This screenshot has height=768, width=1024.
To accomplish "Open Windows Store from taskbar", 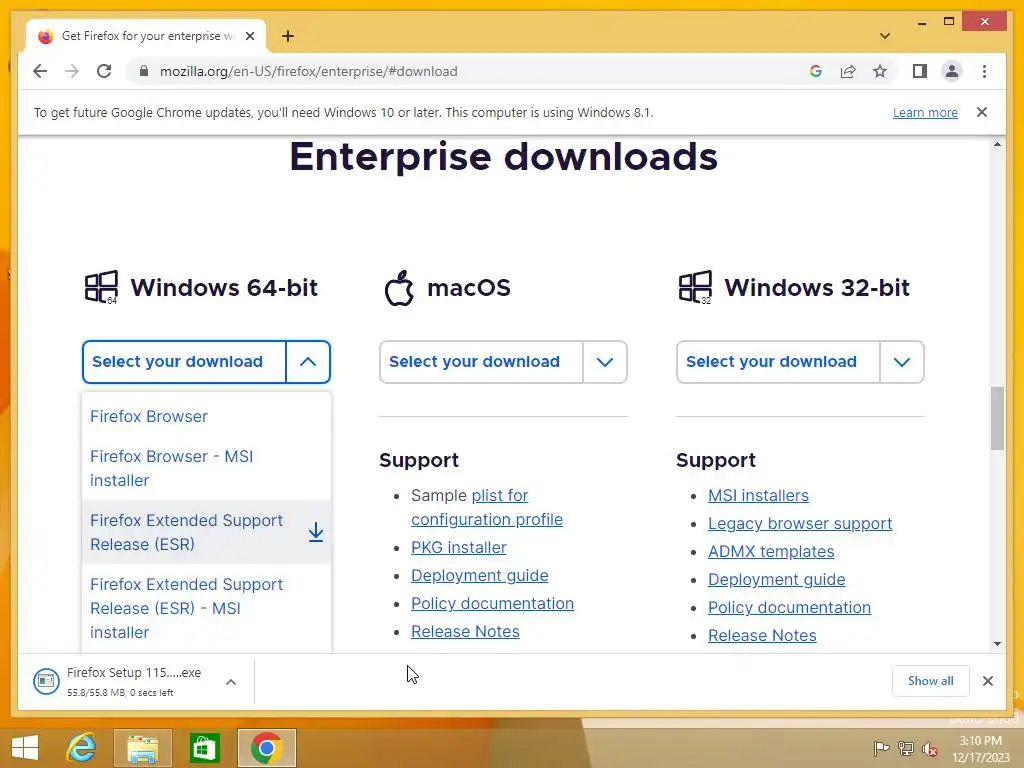I will 204,748.
